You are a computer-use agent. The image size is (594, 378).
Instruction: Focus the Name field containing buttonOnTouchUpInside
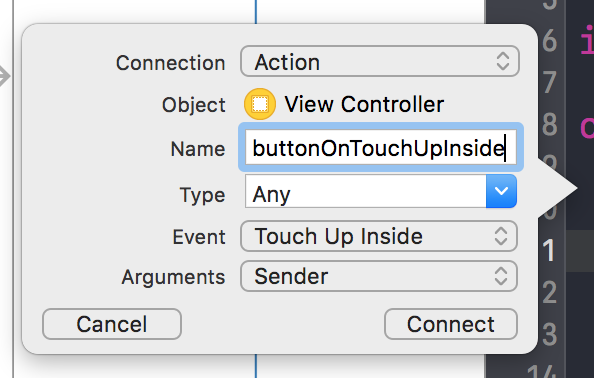(381, 148)
